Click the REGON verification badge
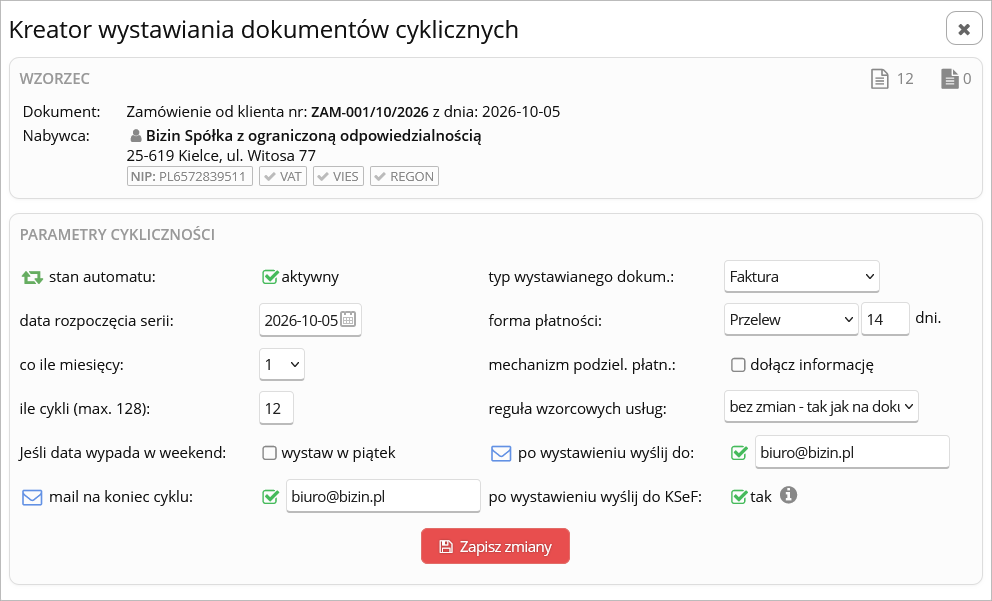 tap(404, 177)
